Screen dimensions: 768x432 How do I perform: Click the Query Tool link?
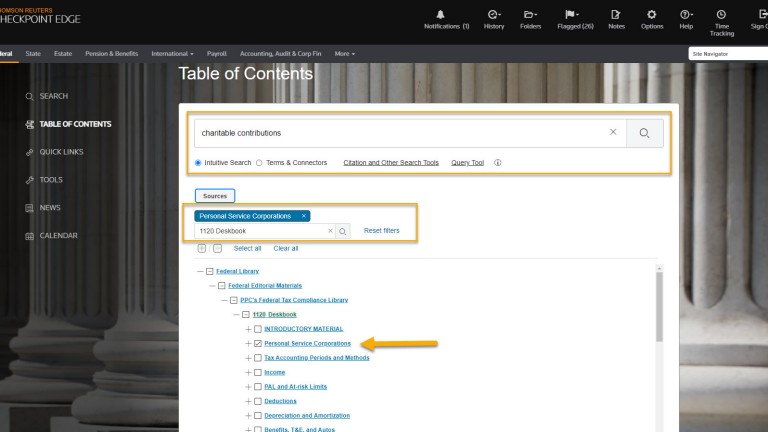(x=467, y=162)
